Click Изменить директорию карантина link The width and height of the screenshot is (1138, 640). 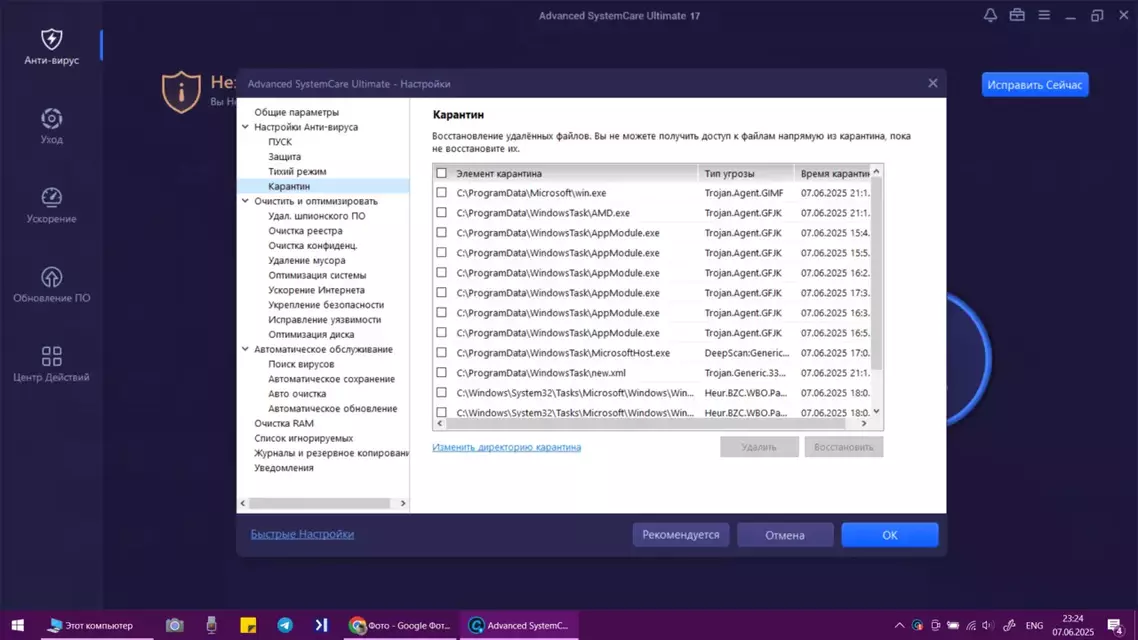coord(507,447)
